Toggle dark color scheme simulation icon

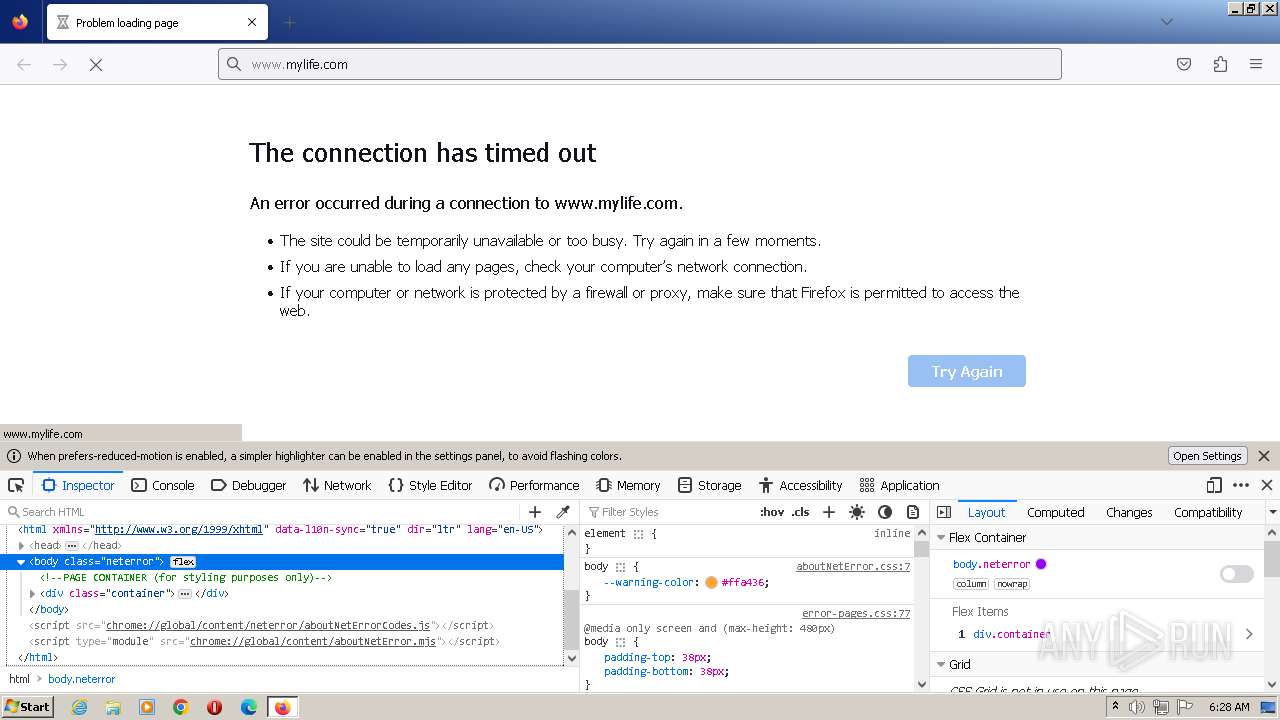tap(885, 512)
